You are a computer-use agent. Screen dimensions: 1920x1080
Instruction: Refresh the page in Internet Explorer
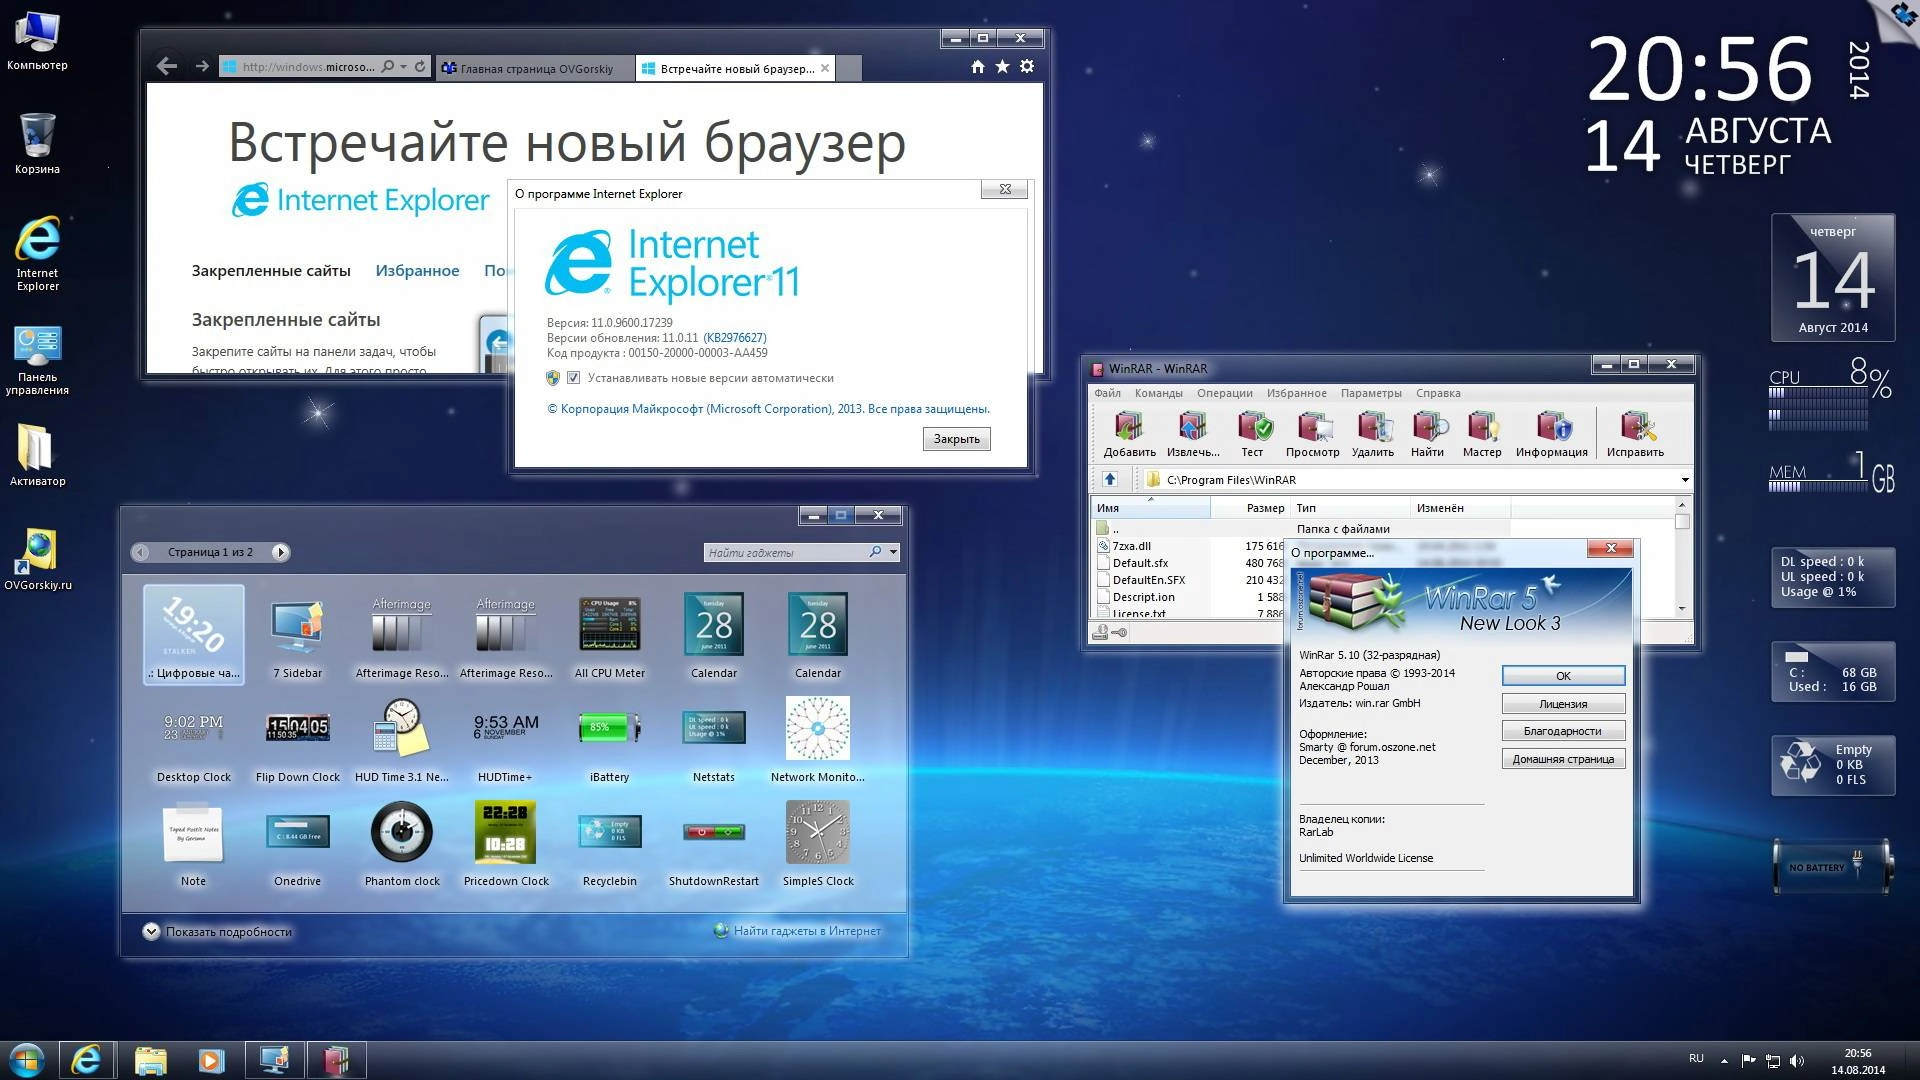click(420, 67)
